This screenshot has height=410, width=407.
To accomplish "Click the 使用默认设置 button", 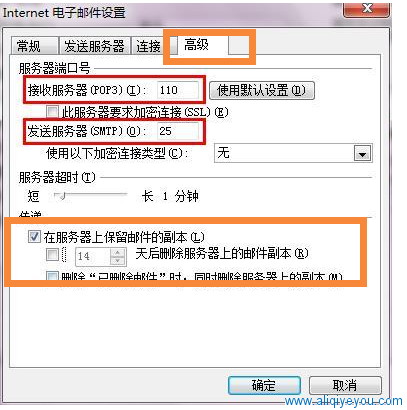I will coord(262,90).
